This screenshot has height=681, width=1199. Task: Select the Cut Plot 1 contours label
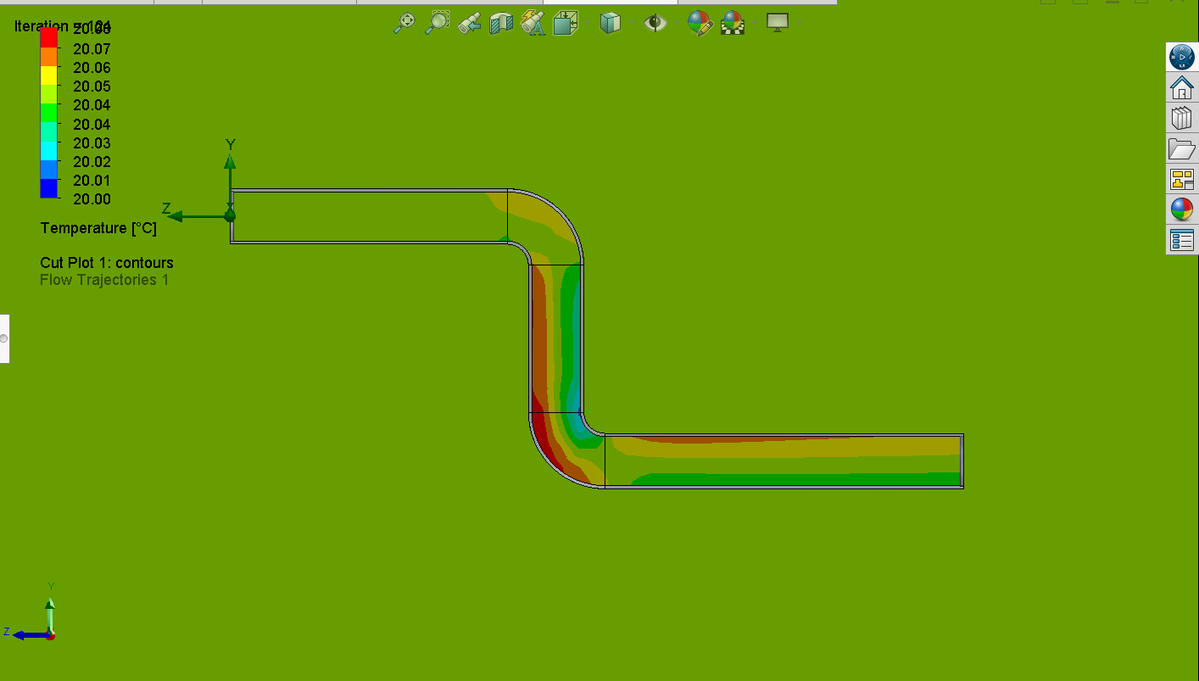click(x=106, y=263)
